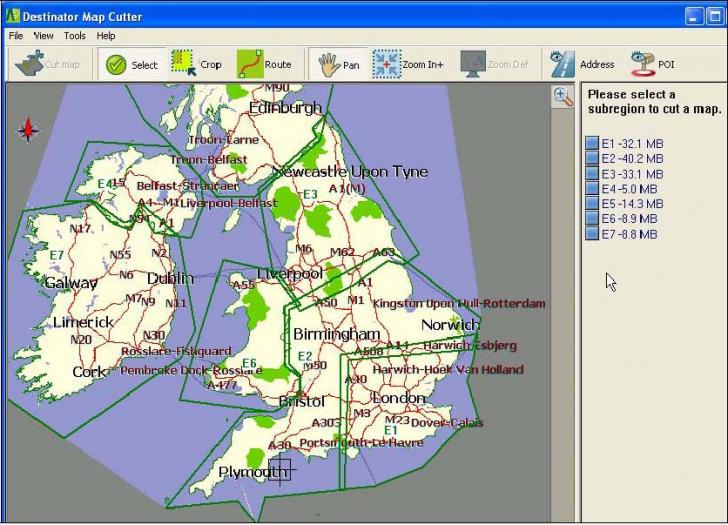Click the map's vertical scrollbar track
The width and height of the screenshot is (728, 525).
click(x=562, y=316)
